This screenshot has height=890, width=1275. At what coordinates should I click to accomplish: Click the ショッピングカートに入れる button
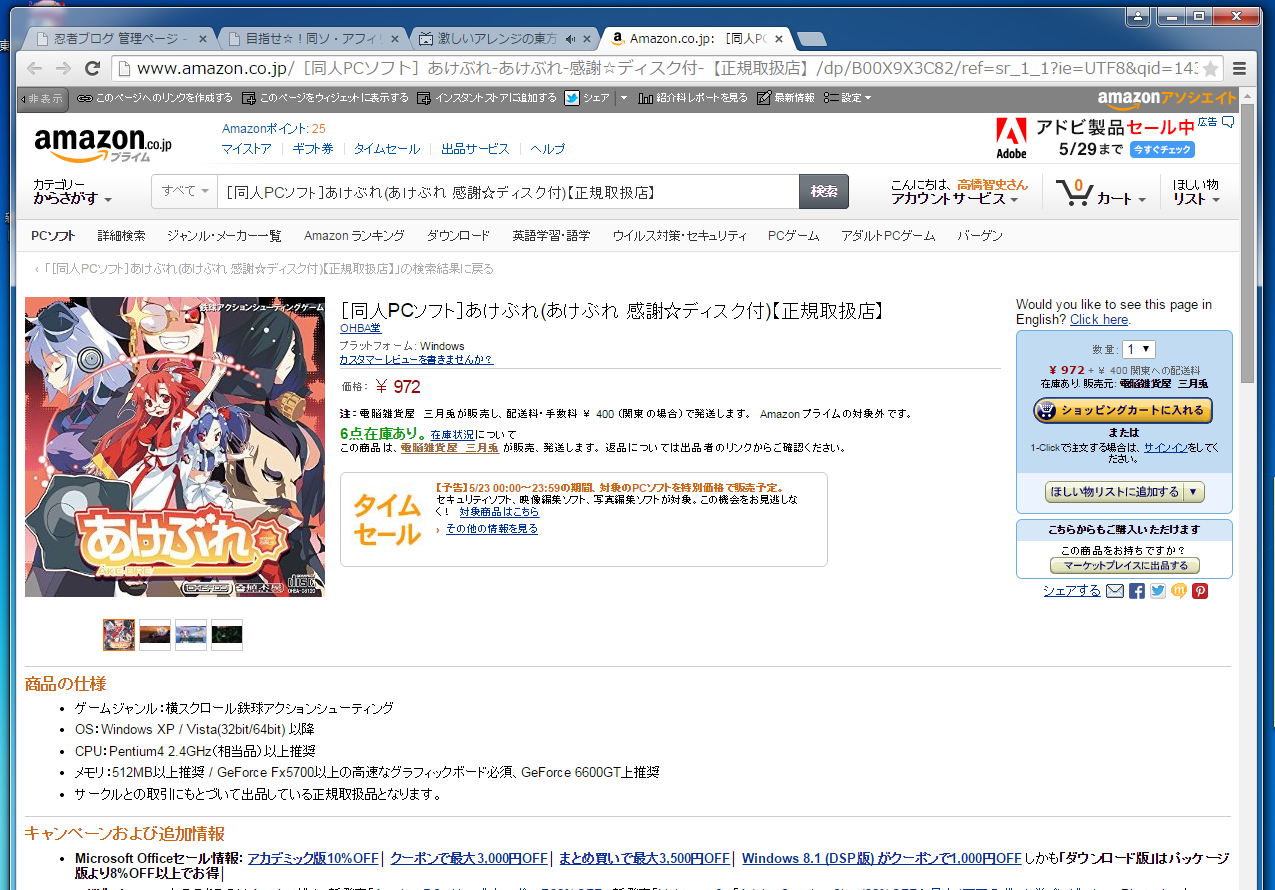click(x=1123, y=410)
